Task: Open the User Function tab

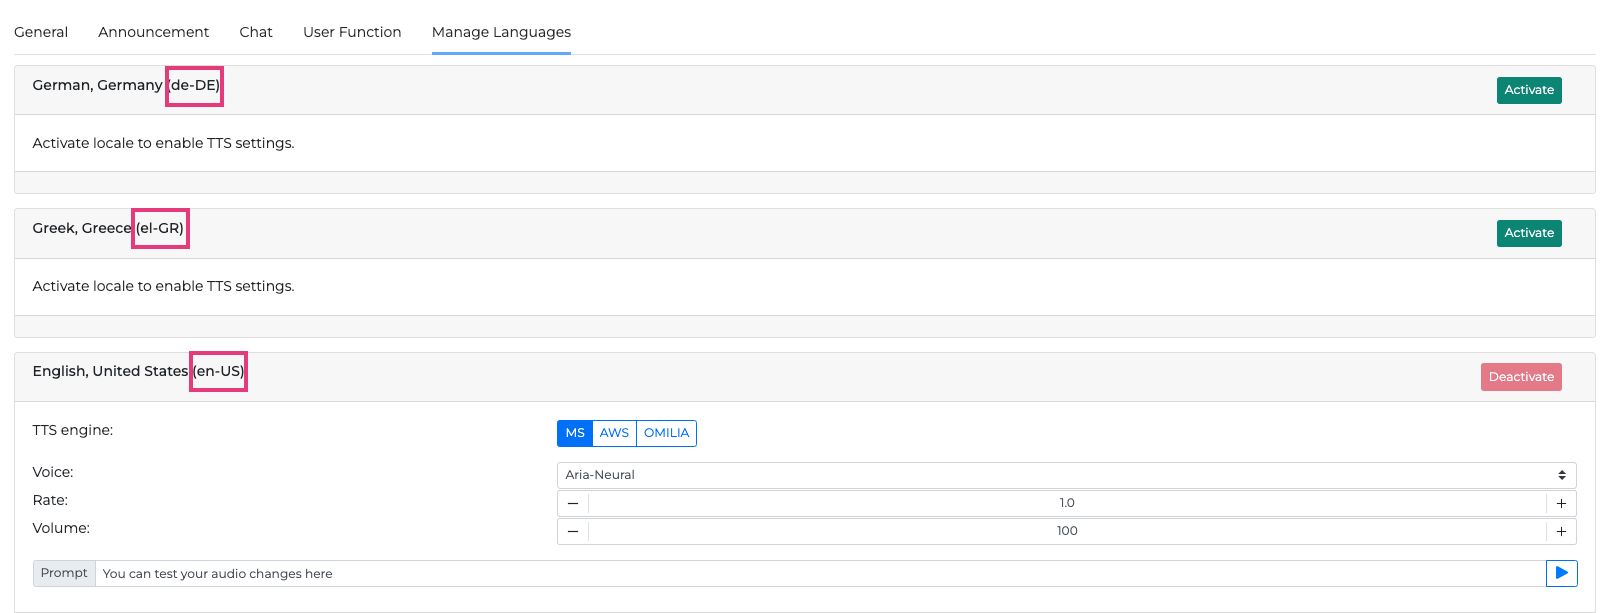Action: point(352,32)
